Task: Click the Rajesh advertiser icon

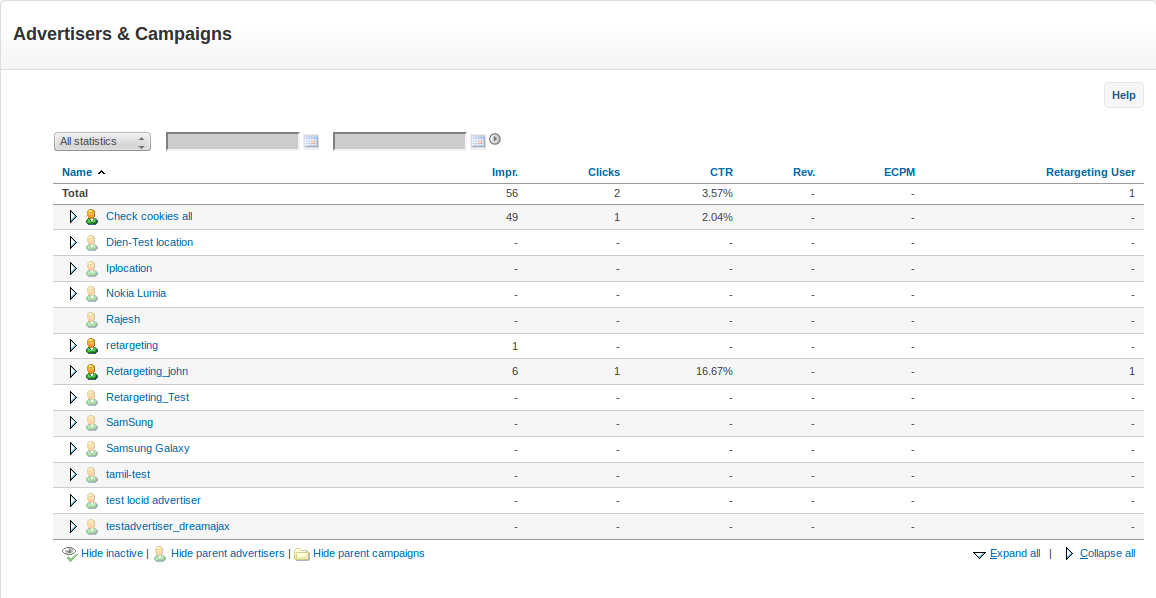Action: pyautogui.click(x=91, y=320)
